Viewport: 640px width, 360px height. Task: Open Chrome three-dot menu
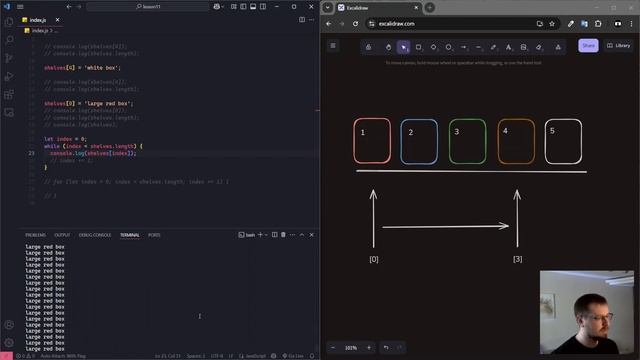pyautogui.click(x=631, y=24)
